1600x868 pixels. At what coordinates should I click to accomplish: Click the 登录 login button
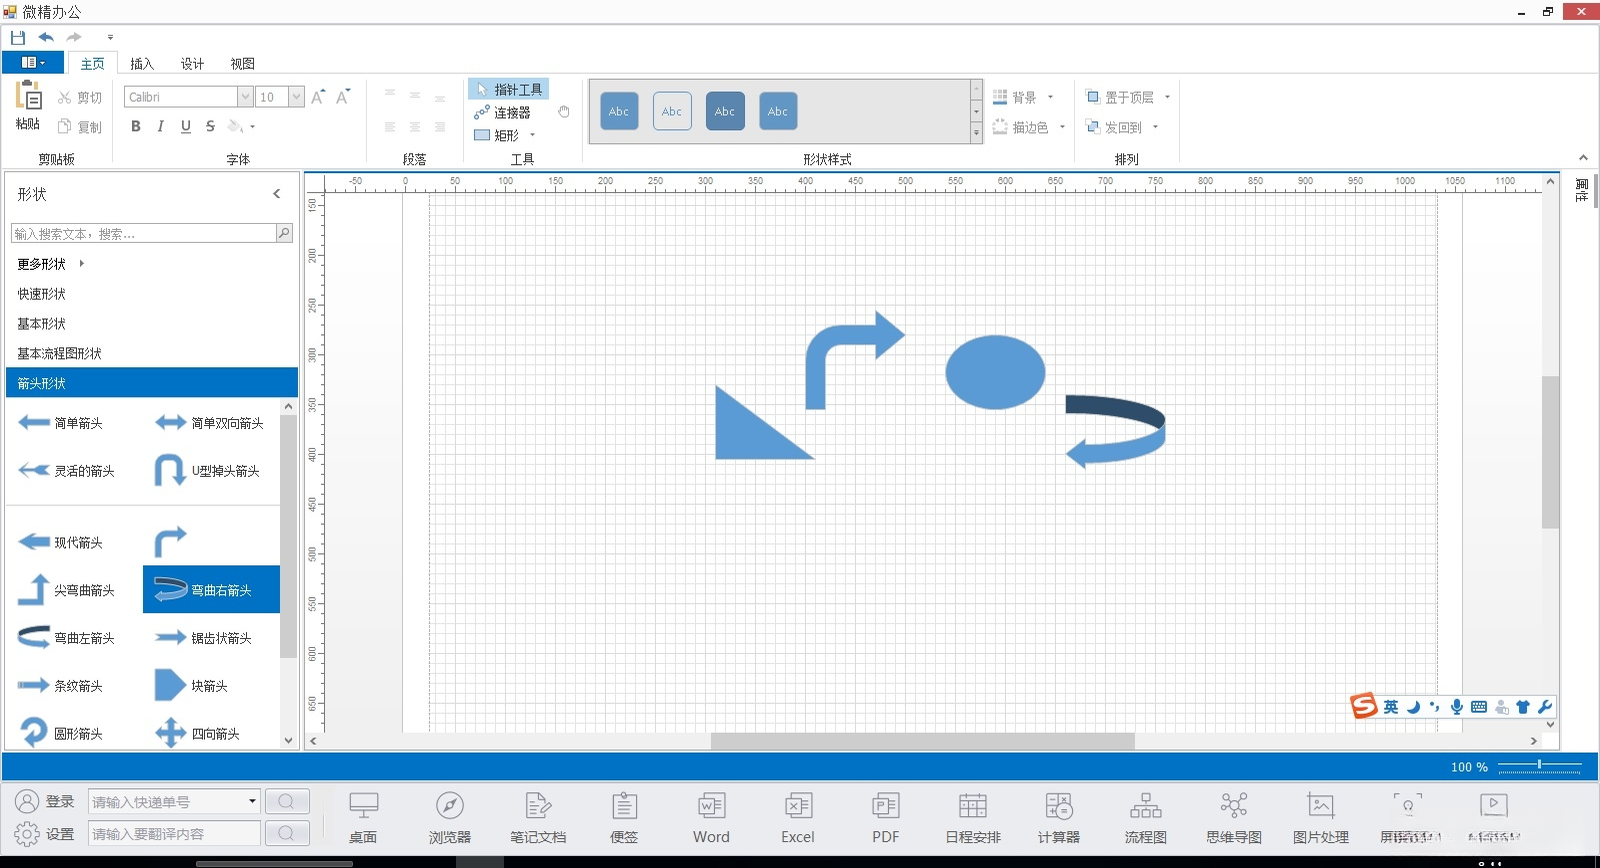point(45,801)
